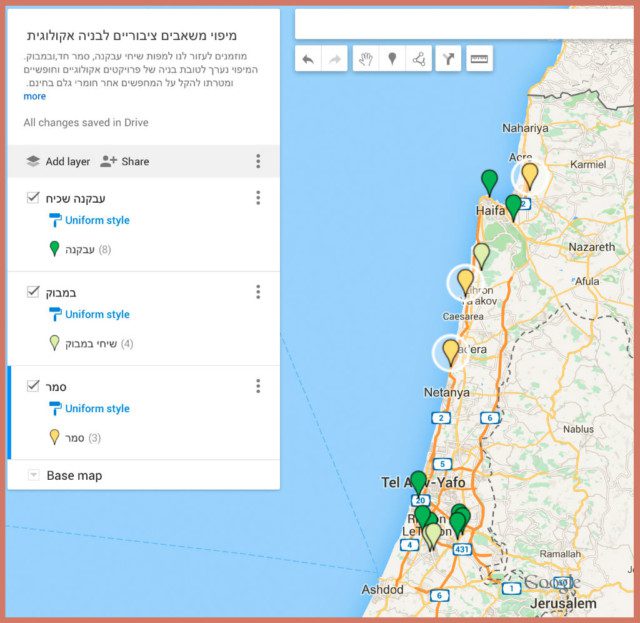Click the green marker in sea off Haifa
Image resolution: width=640 pixels, height=623 pixels.
point(489,183)
